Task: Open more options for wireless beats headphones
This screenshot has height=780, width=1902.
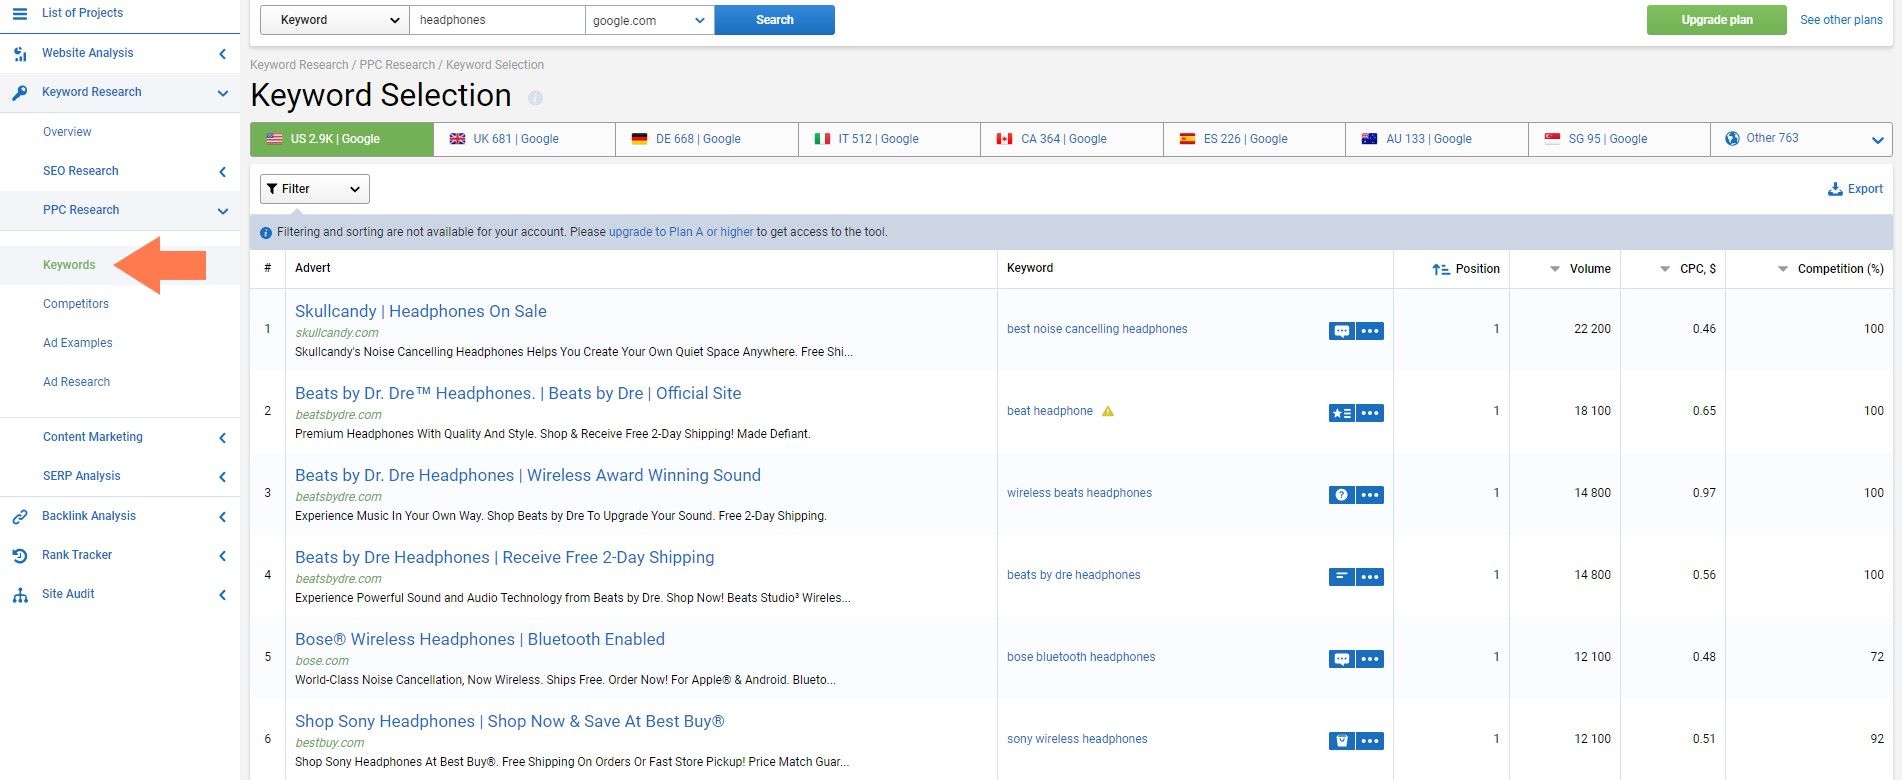Action: click(1370, 495)
